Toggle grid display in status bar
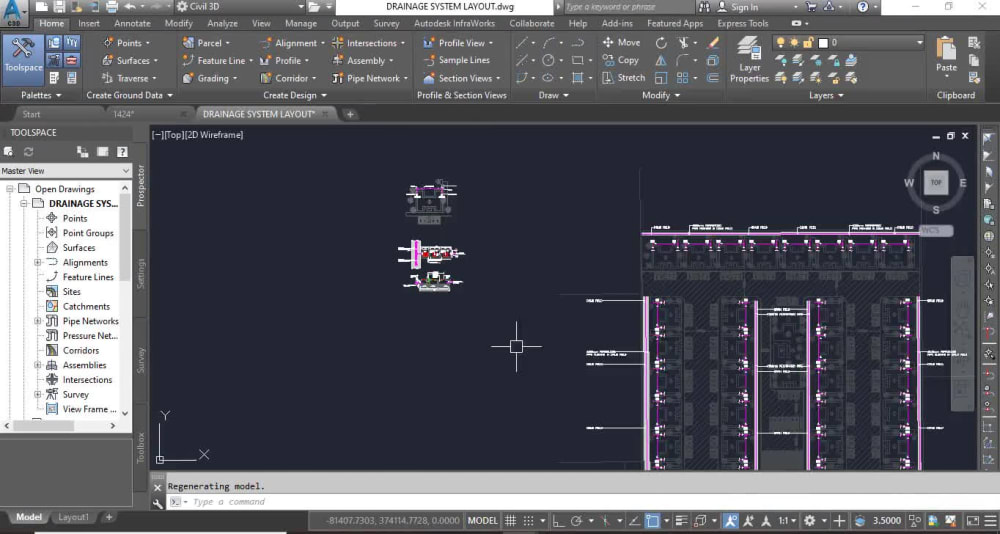1000x534 pixels. pos(511,521)
